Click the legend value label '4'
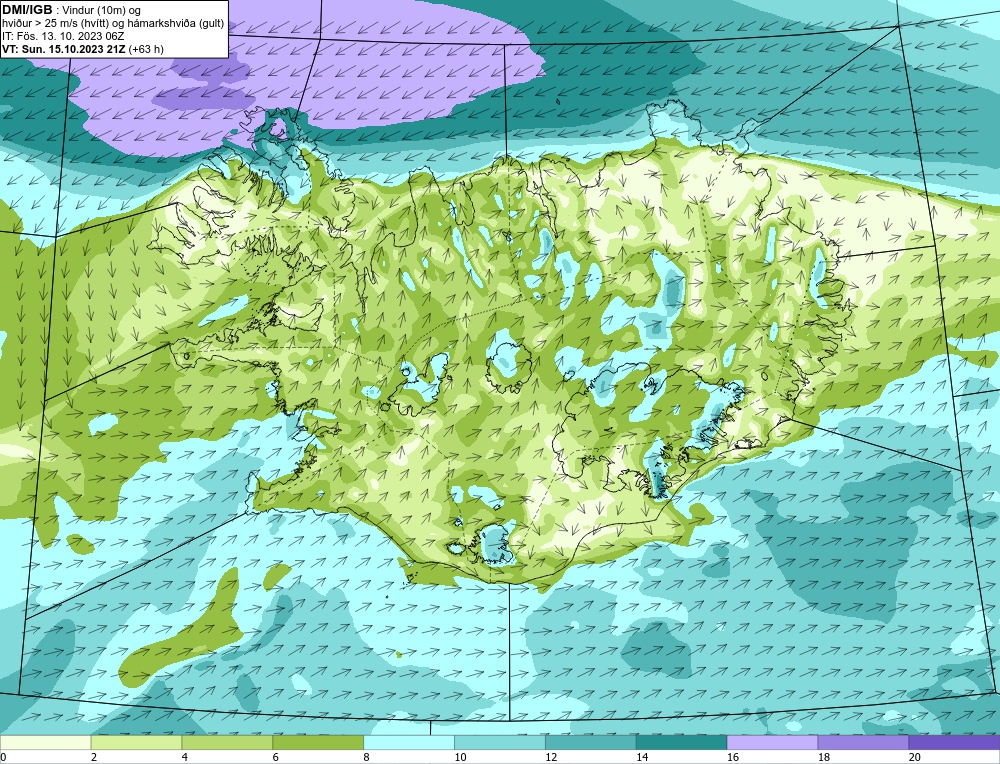This screenshot has height=764, width=1000. click(185, 757)
